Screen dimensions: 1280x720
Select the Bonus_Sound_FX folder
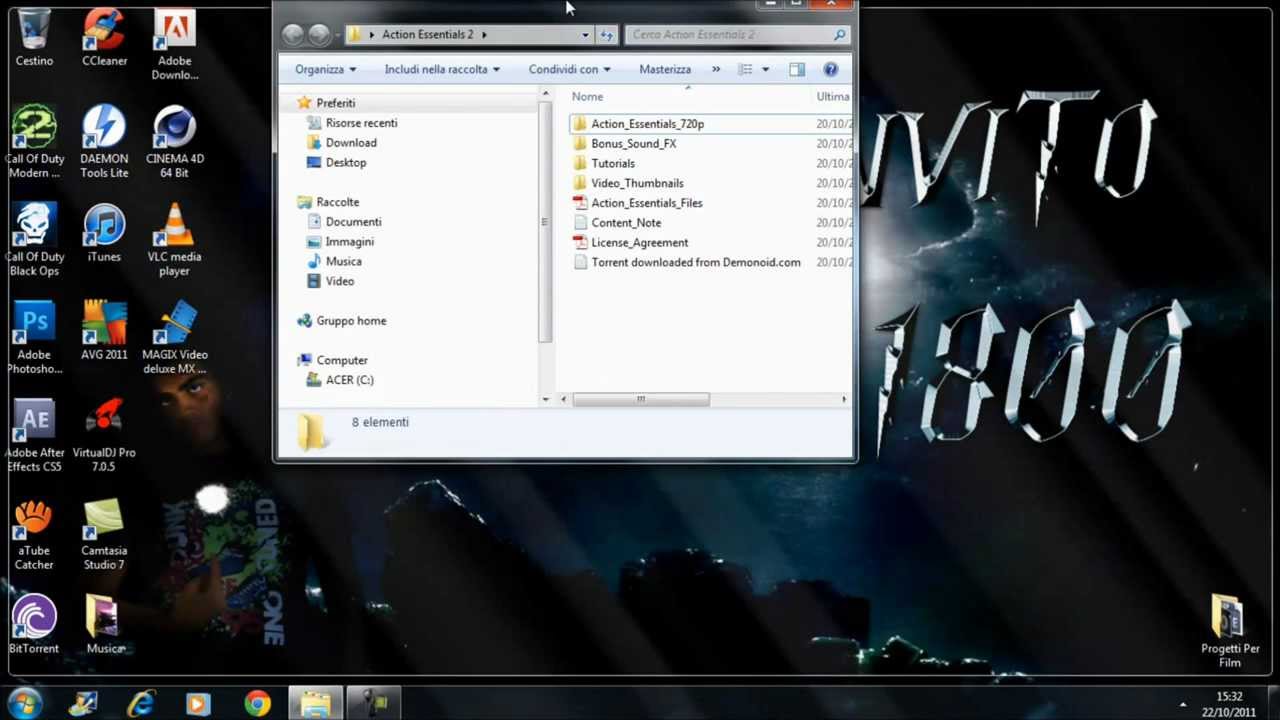(x=633, y=144)
